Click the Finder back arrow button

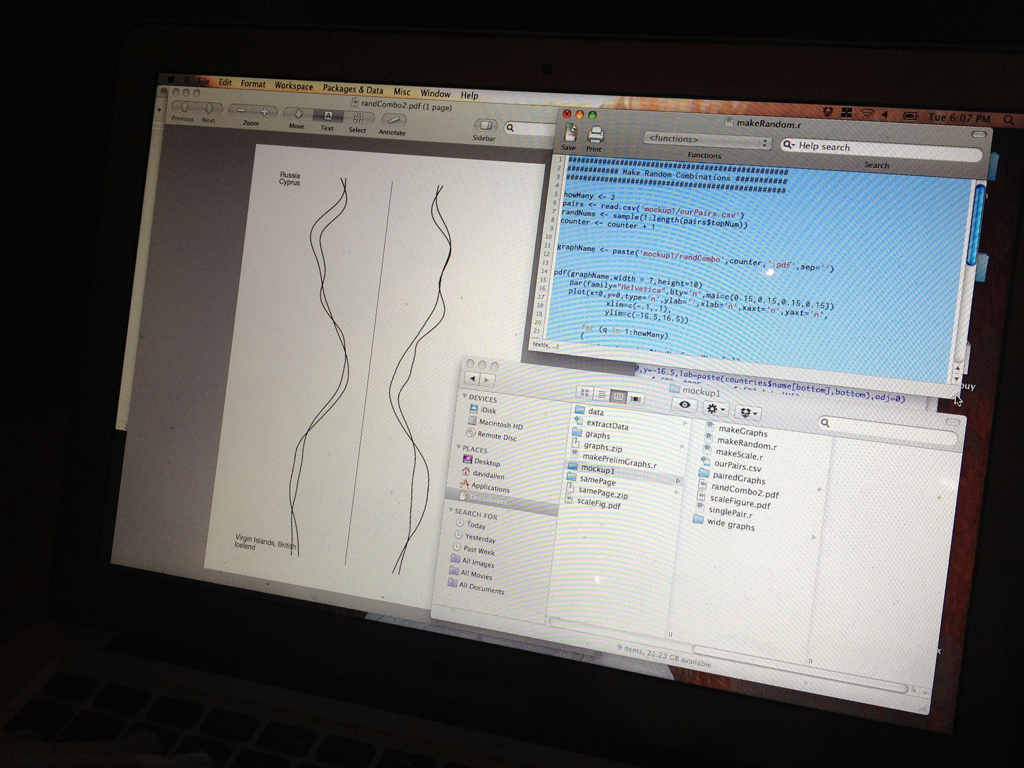474,378
